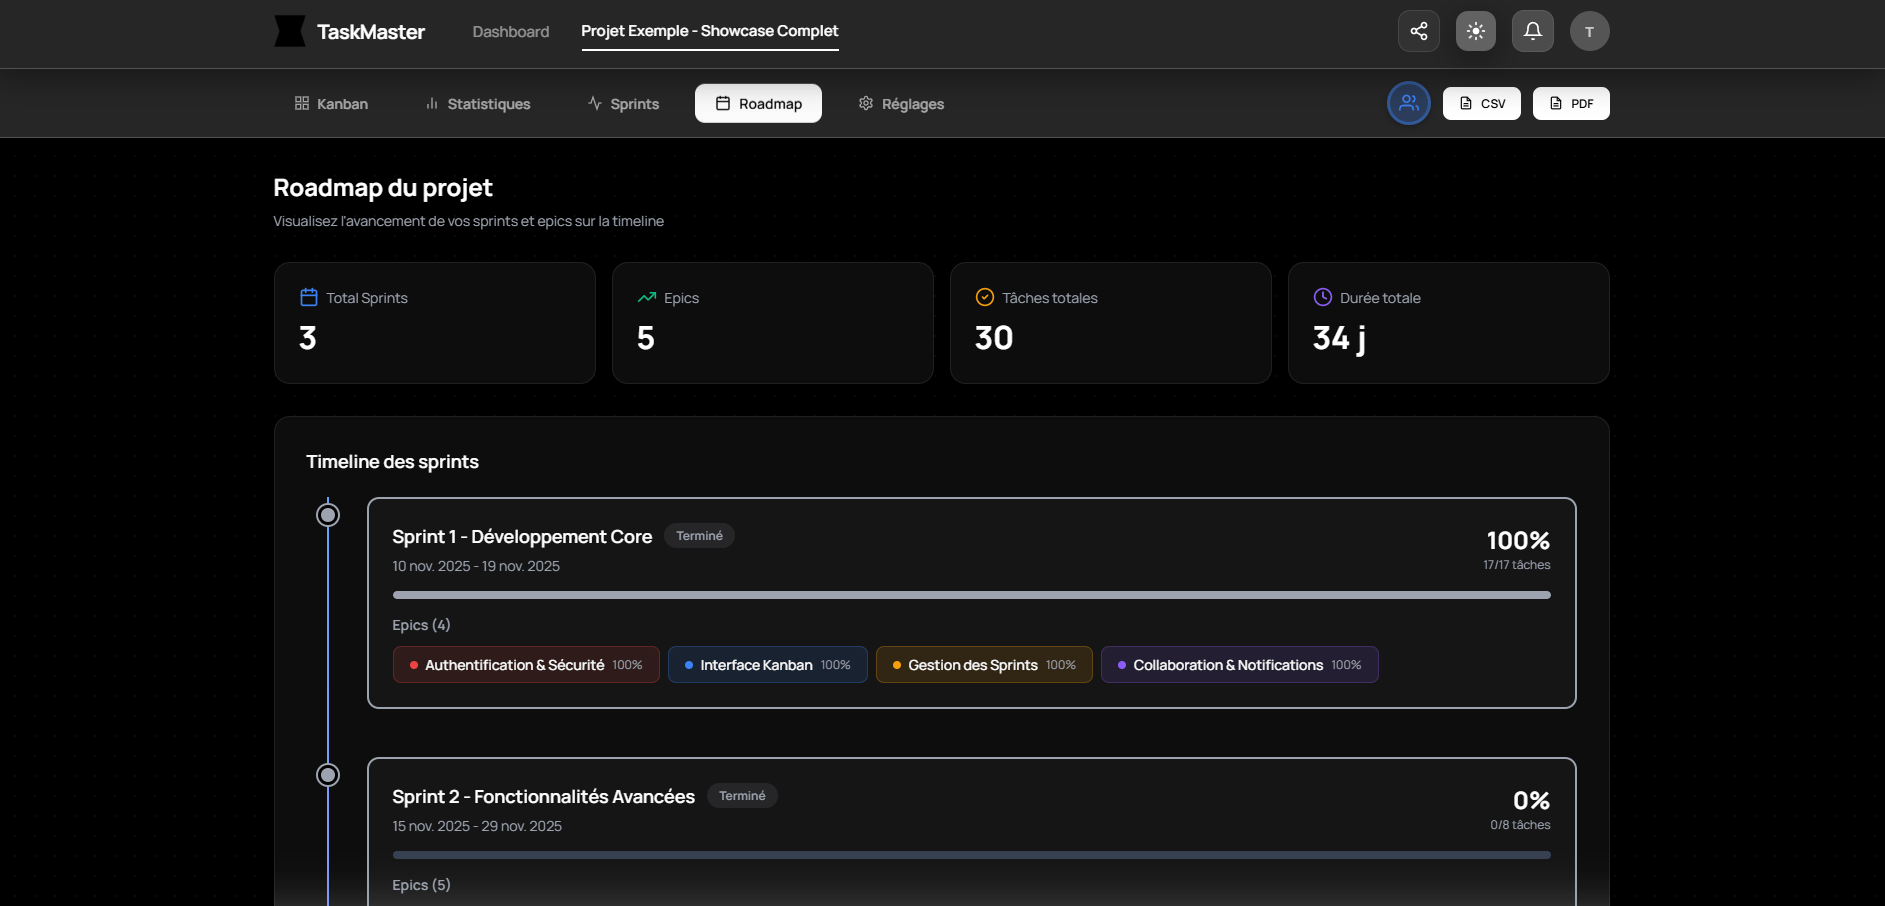Open notifications via the bell icon
This screenshot has height=906, width=1885.
point(1532,31)
